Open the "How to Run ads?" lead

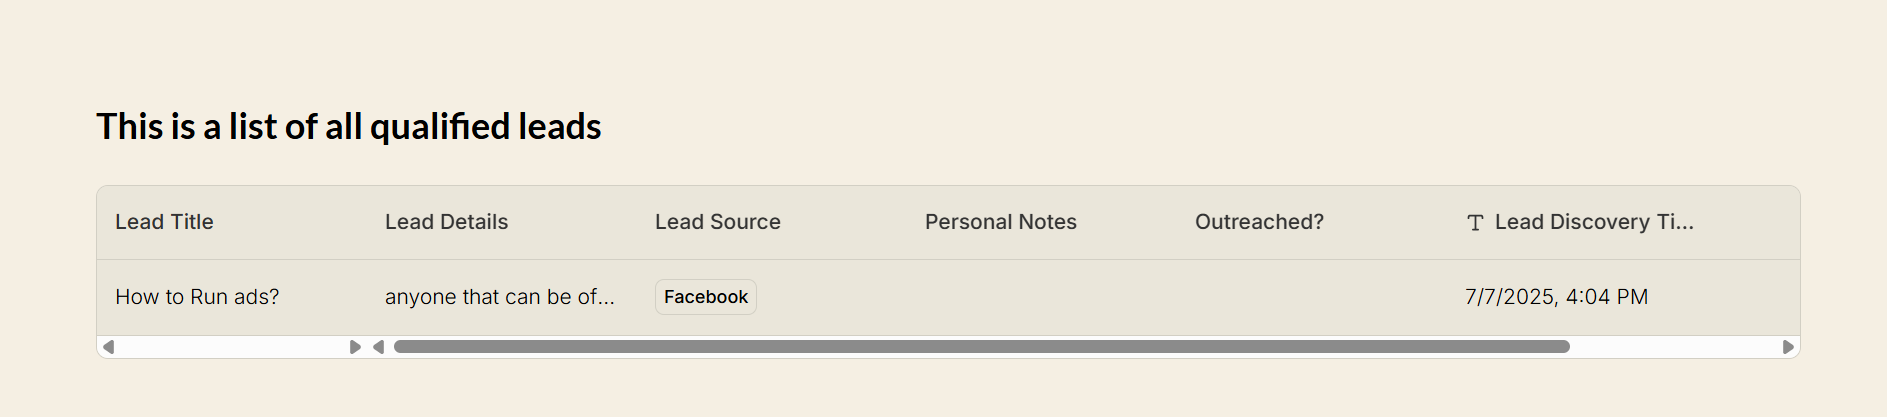pos(197,297)
